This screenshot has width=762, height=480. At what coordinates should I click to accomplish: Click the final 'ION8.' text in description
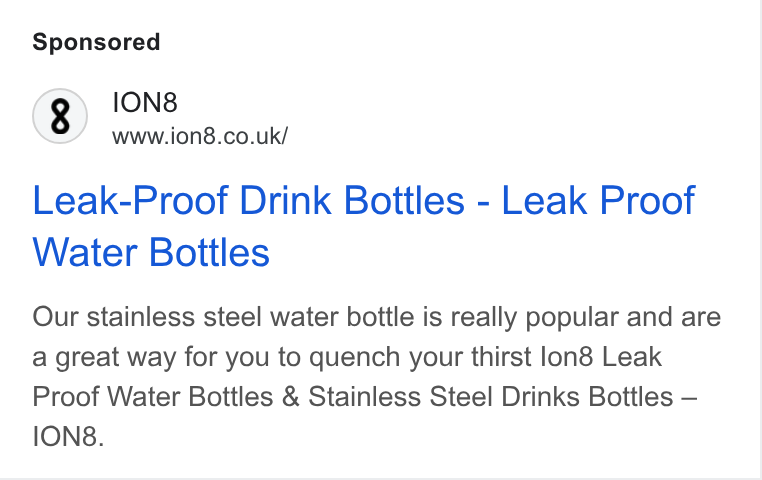coord(68,436)
